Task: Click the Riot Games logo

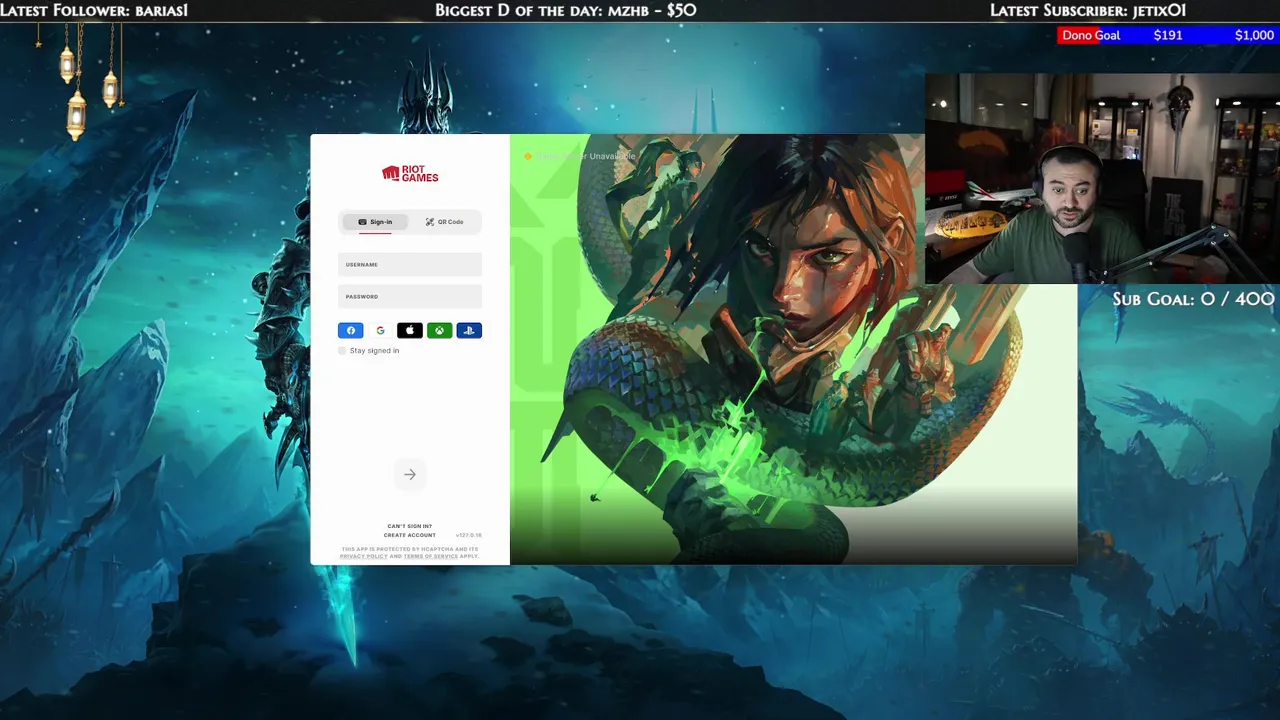Action: [x=410, y=174]
